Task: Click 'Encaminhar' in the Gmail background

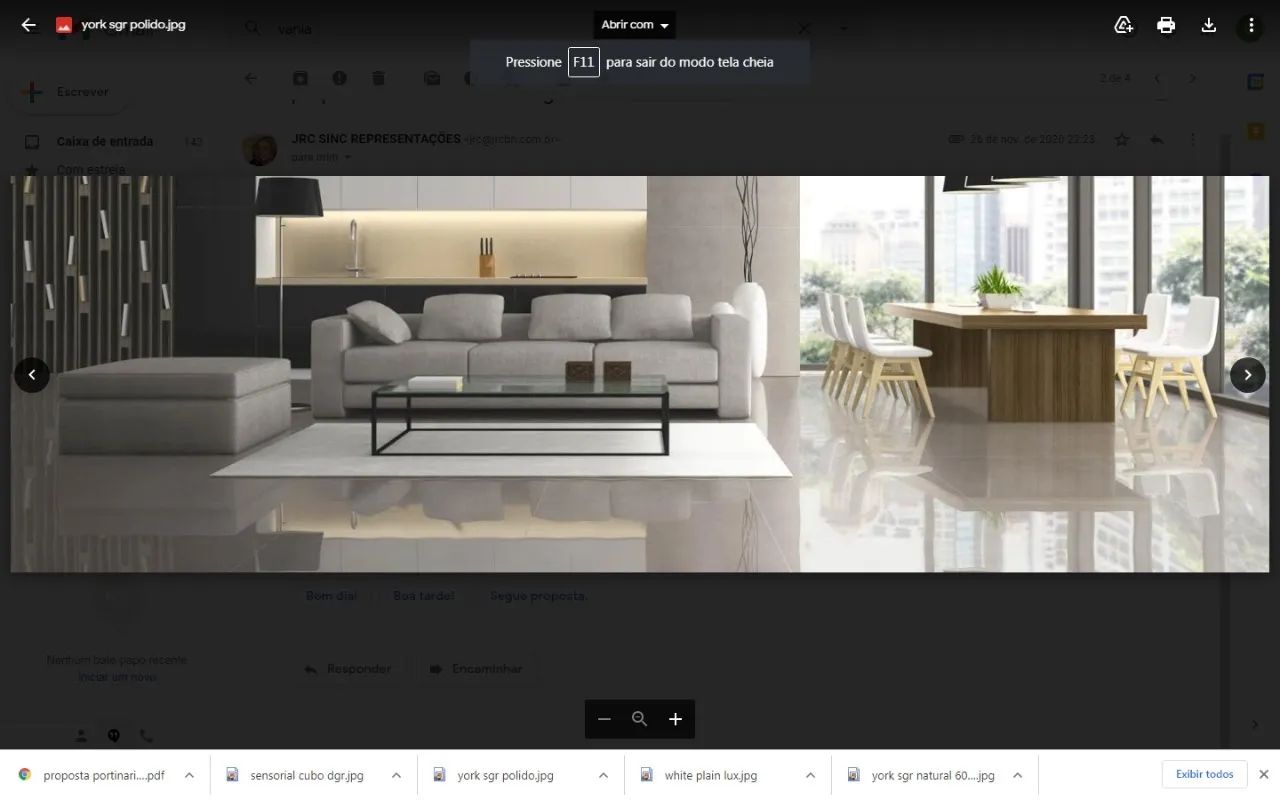Action: pyautogui.click(x=476, y=668)
